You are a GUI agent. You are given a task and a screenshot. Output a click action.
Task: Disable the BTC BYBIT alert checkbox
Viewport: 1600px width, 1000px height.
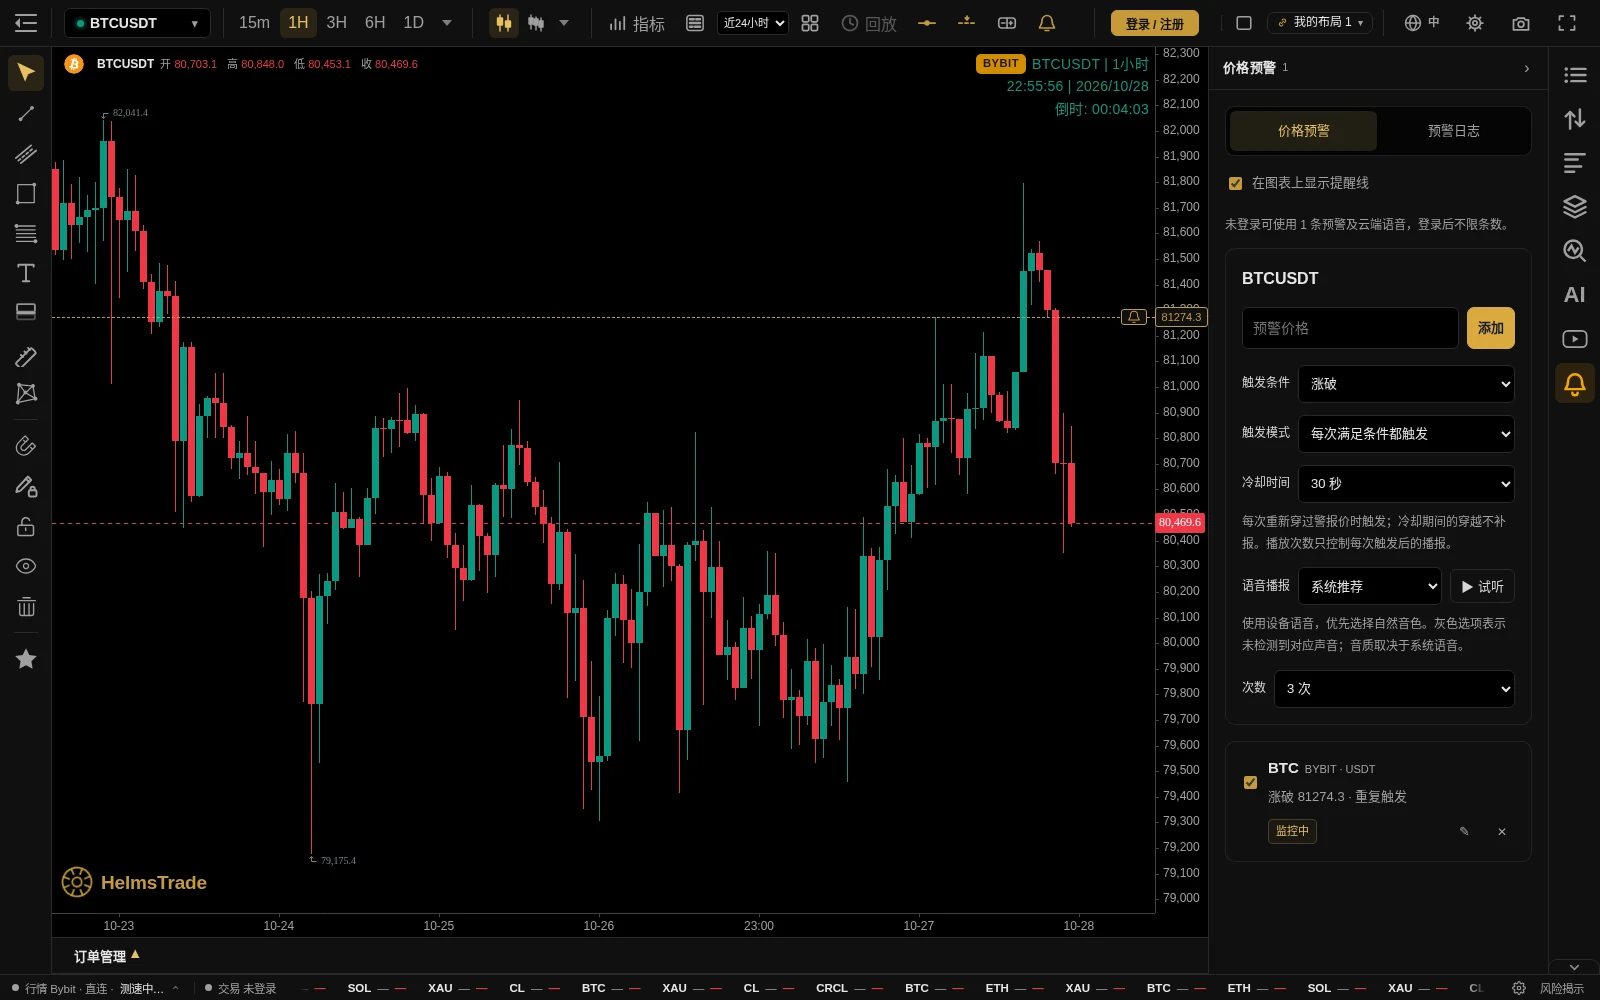click(x=1250, y=782)
